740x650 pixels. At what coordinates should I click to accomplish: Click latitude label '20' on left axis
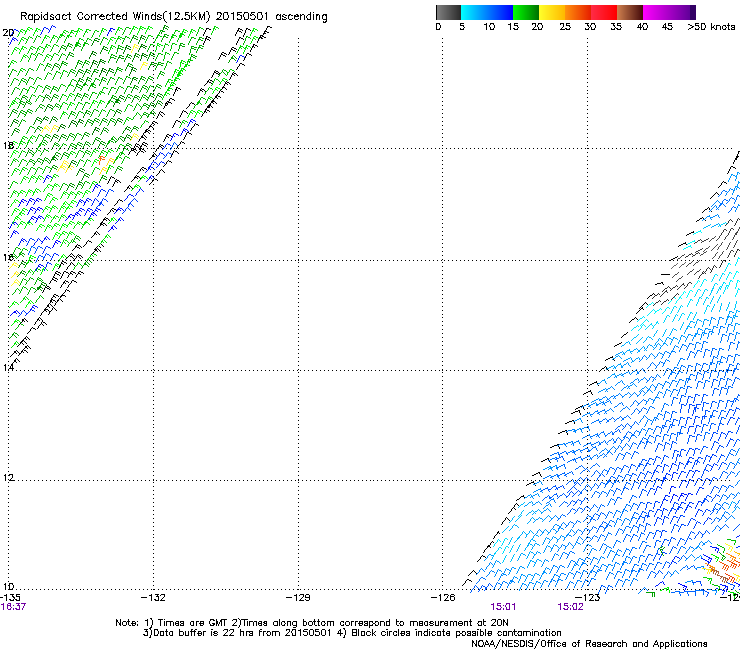[x=8, y=33]
